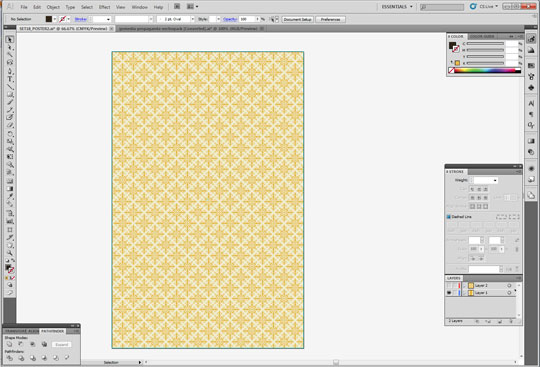Viewport: 540px width, 367px height.
Task: Open the Effect menu
Action: 104,7
